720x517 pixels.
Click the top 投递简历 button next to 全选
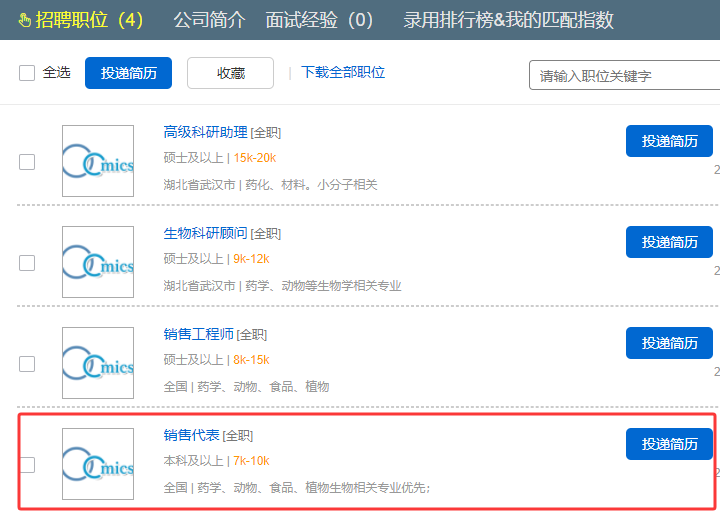point(128,73)
